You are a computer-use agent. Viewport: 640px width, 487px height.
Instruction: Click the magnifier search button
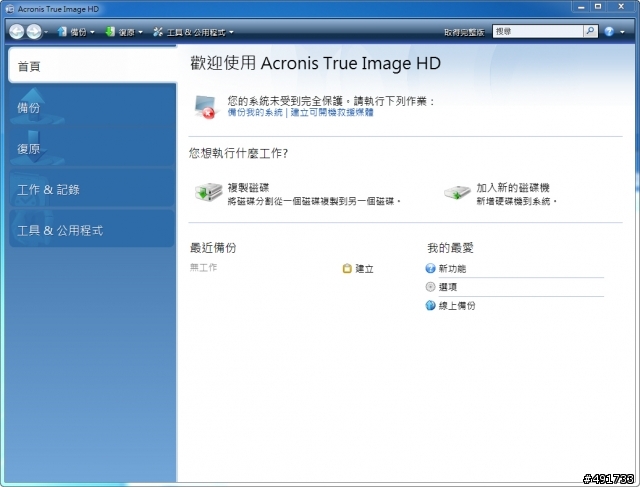590,31
